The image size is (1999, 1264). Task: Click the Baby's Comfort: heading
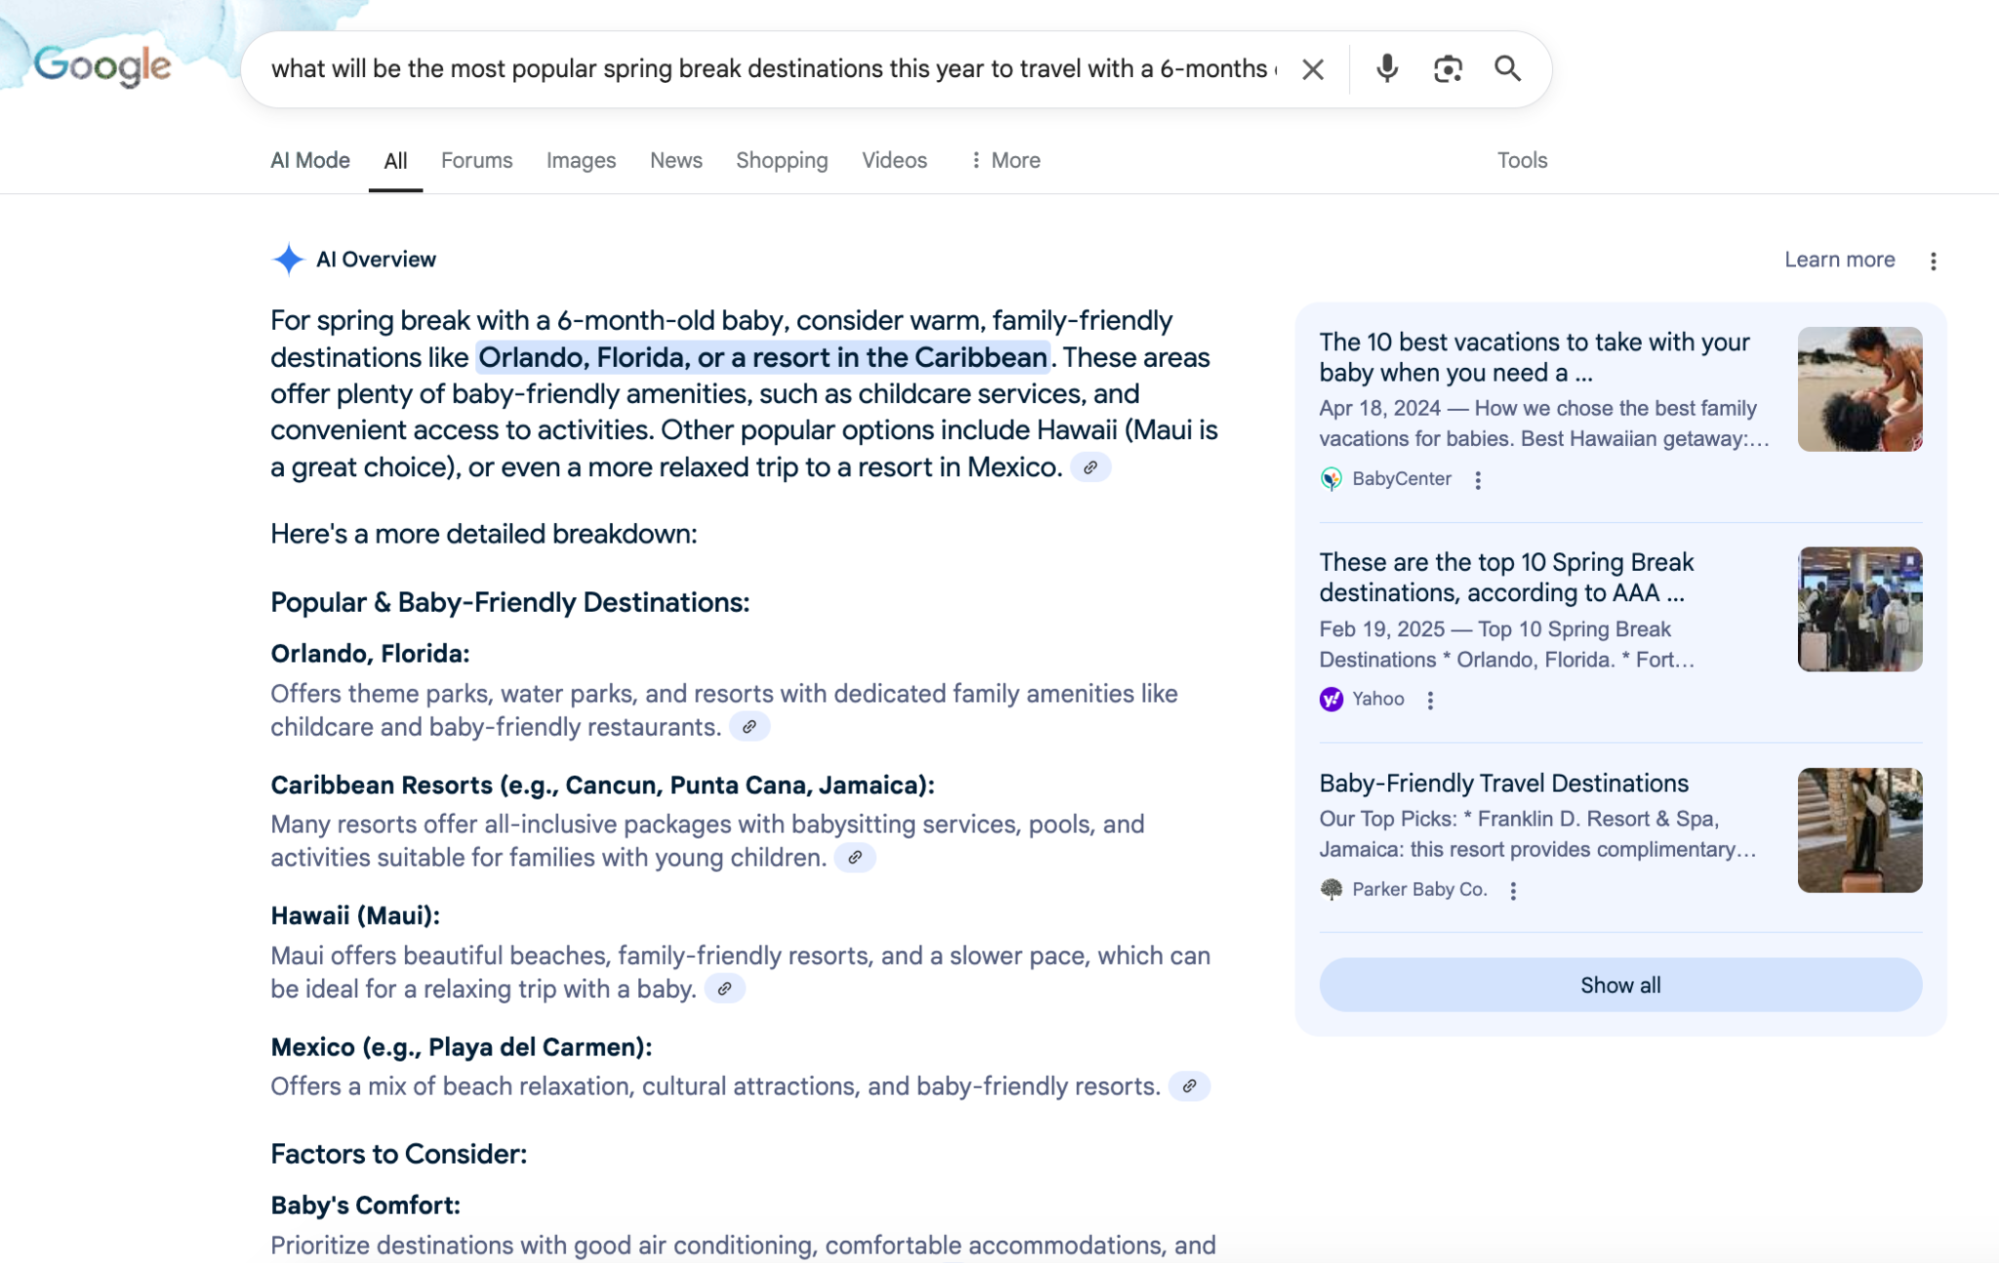(x=365, y=1205)
